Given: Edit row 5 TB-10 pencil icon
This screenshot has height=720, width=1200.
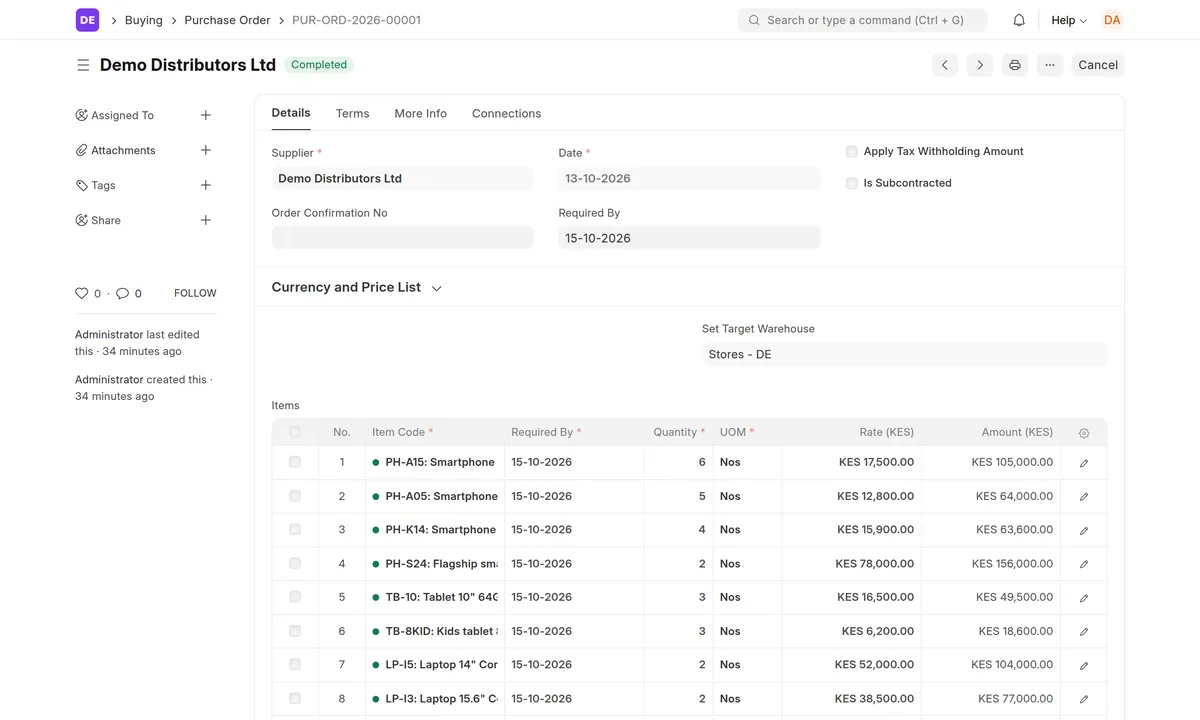Looking at the screenshot, I should point(1084,598).
